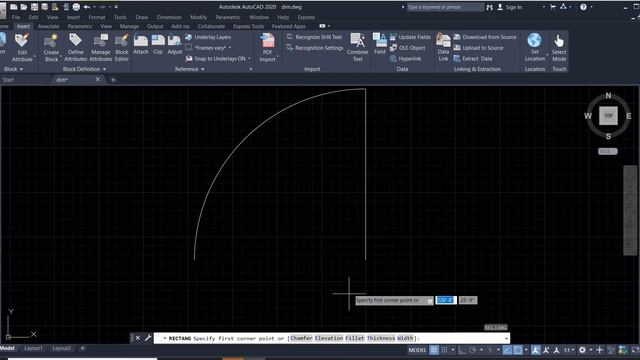Click the Plot printer icon
Screen dimensions: 640x360
click(x=76, y=7)
